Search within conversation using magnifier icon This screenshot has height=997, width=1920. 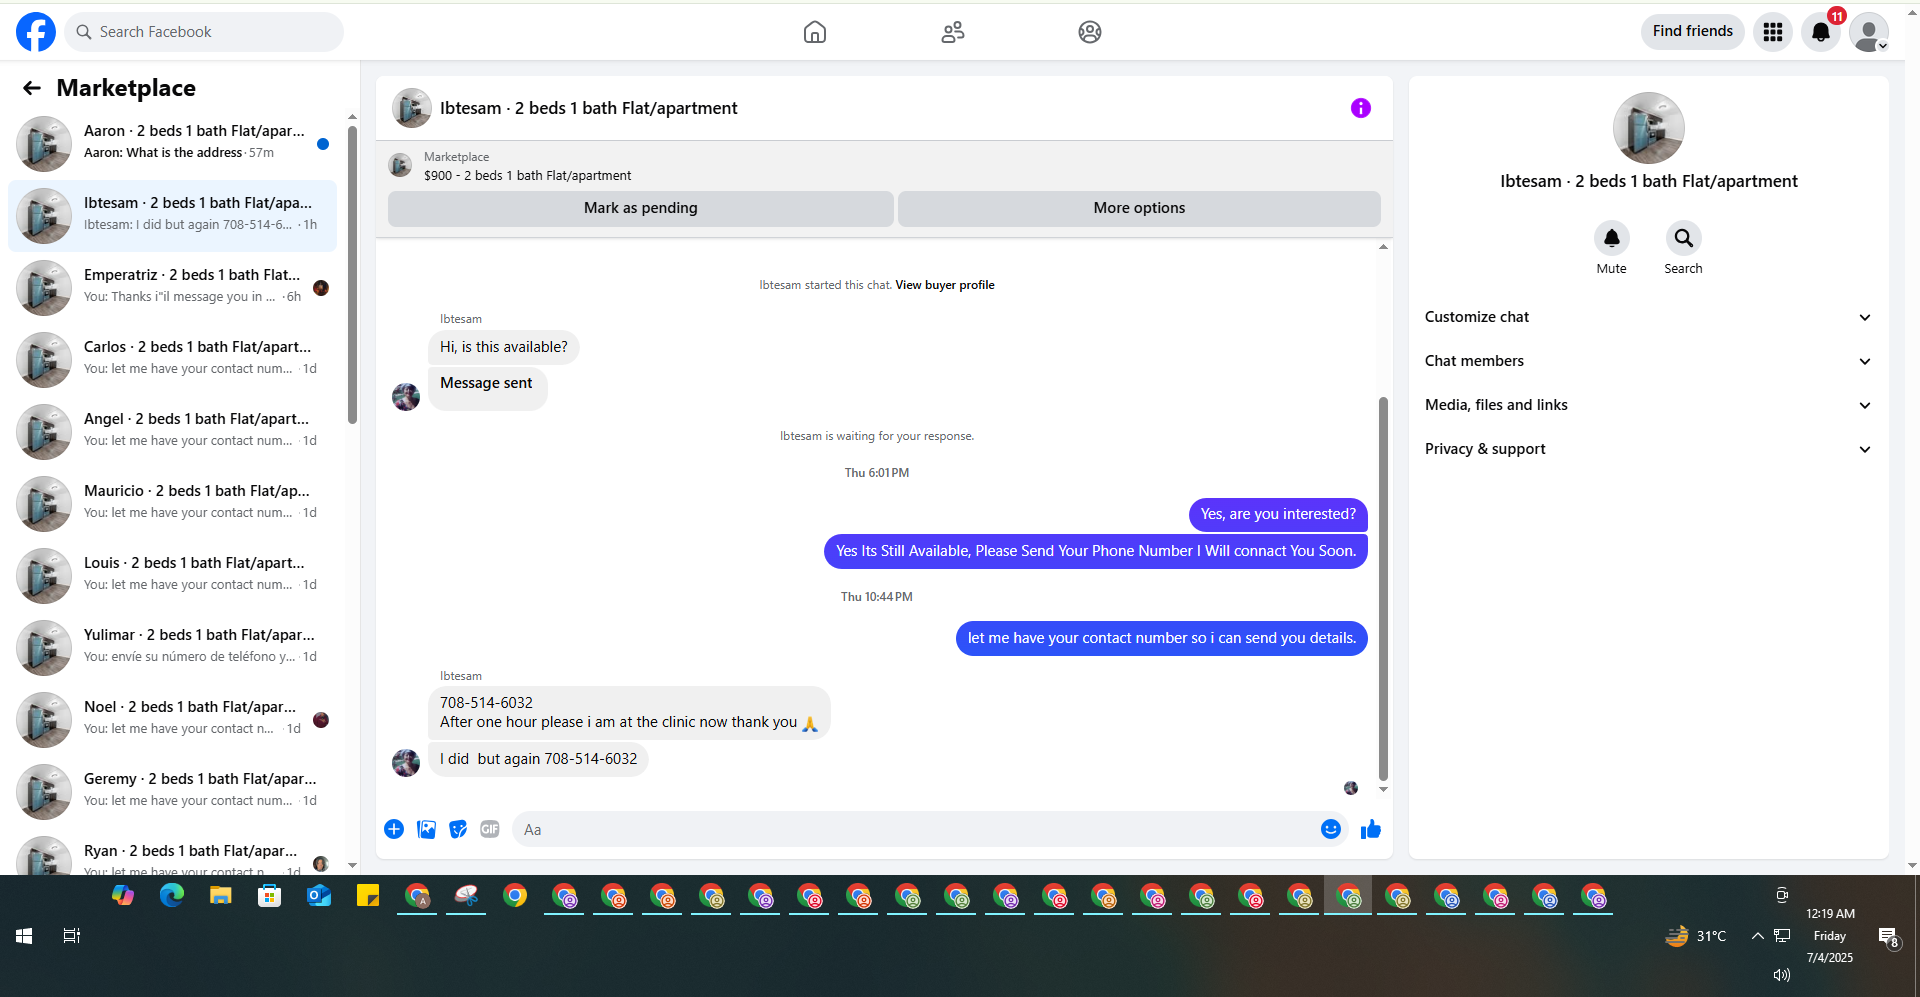coord(1684,238)
